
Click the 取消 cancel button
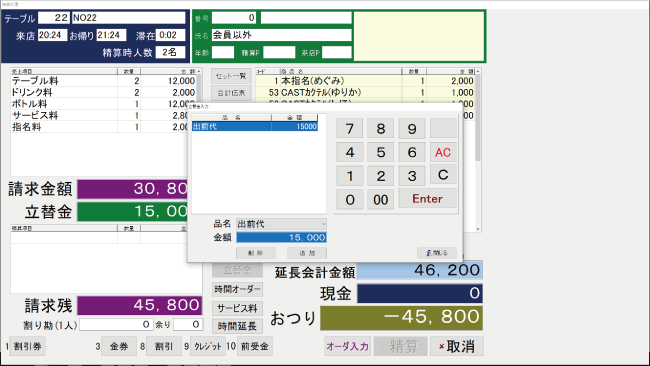tap(456, 346)
